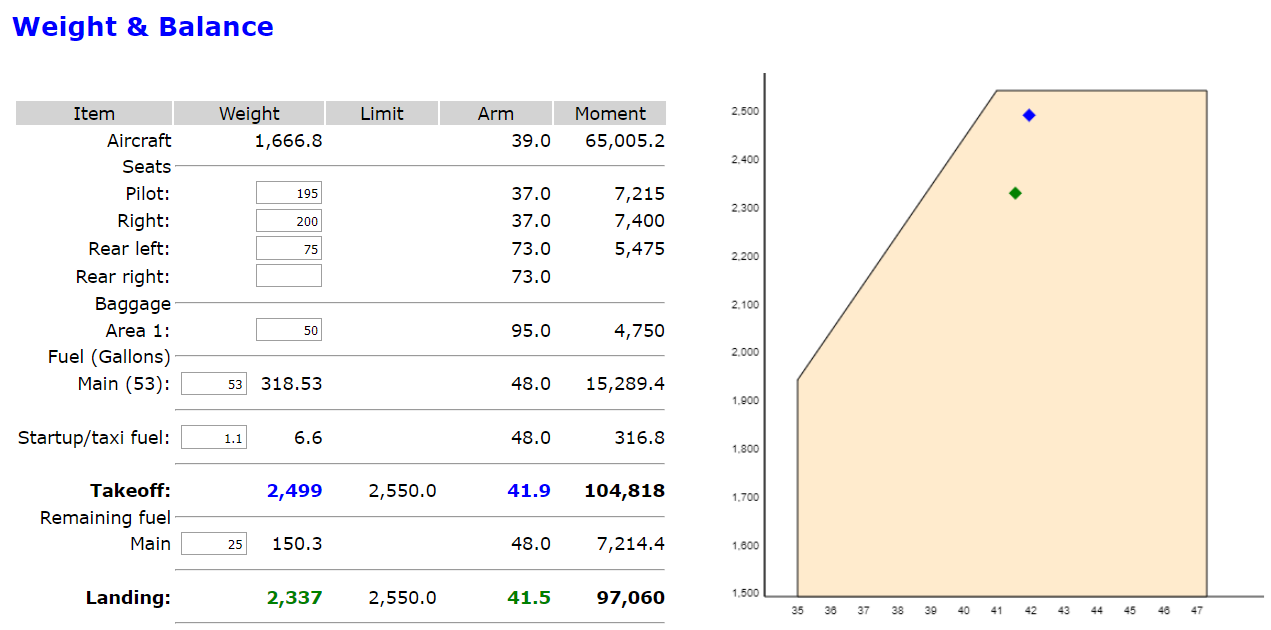Screen dimensions: 1271x630
Task: Click the Pilot seat weight input field
Action: pyautogui.click(x=288, y=194)
